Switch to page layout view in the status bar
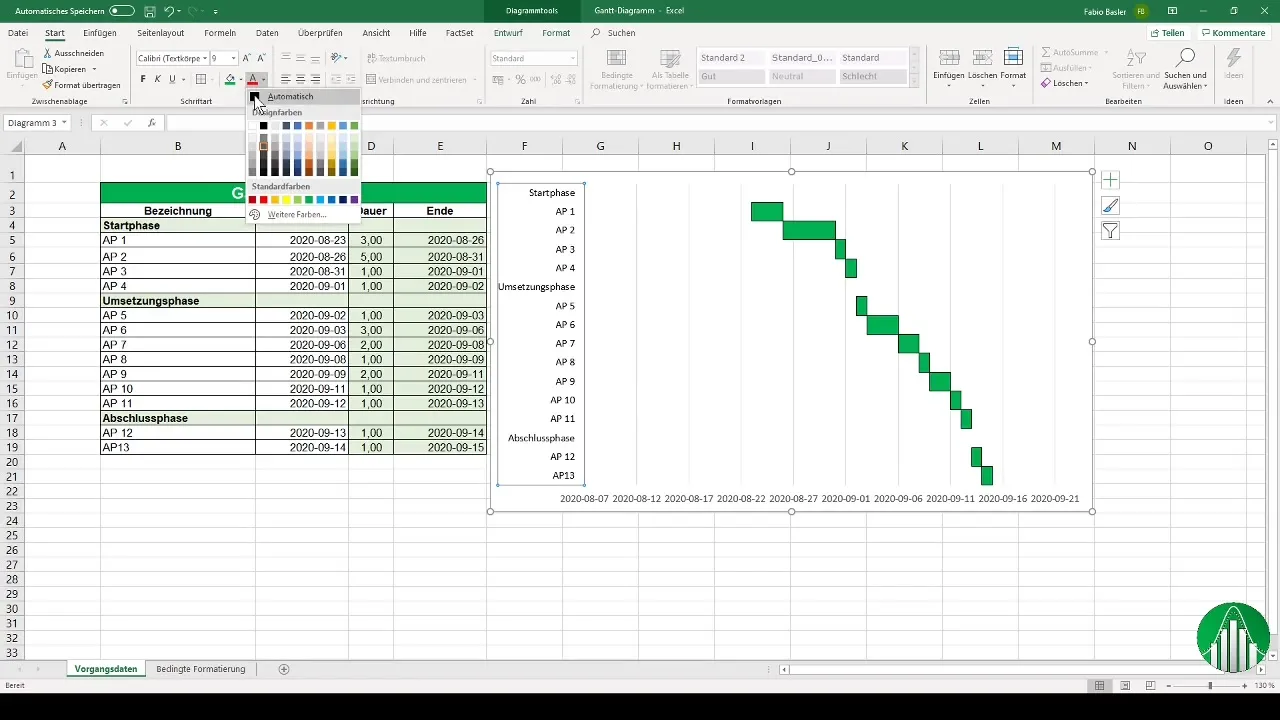Screen dimensions: 1280x720 tap(1125, 686)
